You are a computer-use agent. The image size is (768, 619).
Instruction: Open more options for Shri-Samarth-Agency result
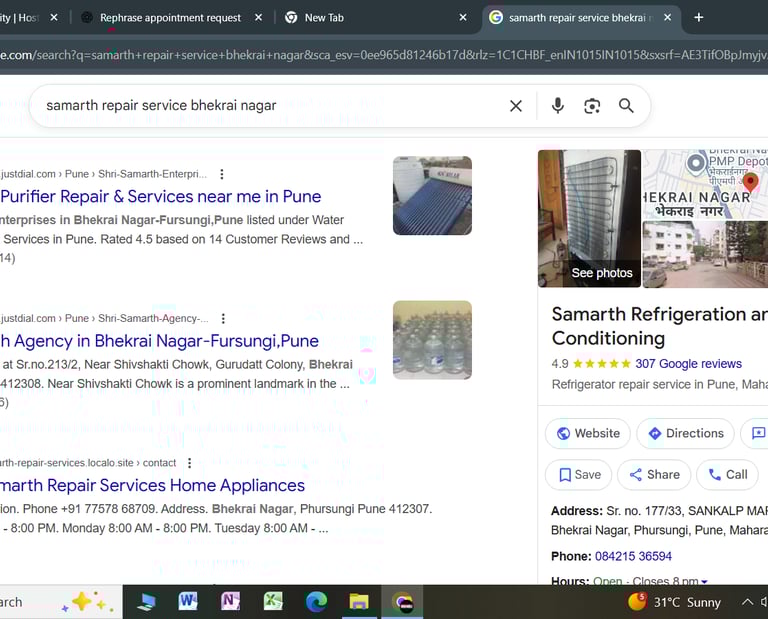click(x=223, y=319)
